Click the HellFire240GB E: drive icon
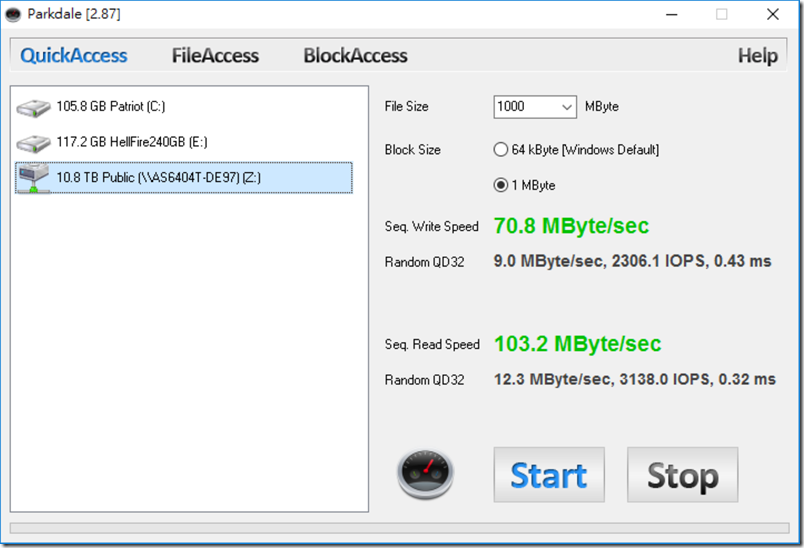804x548 pixels. point(33,143)
